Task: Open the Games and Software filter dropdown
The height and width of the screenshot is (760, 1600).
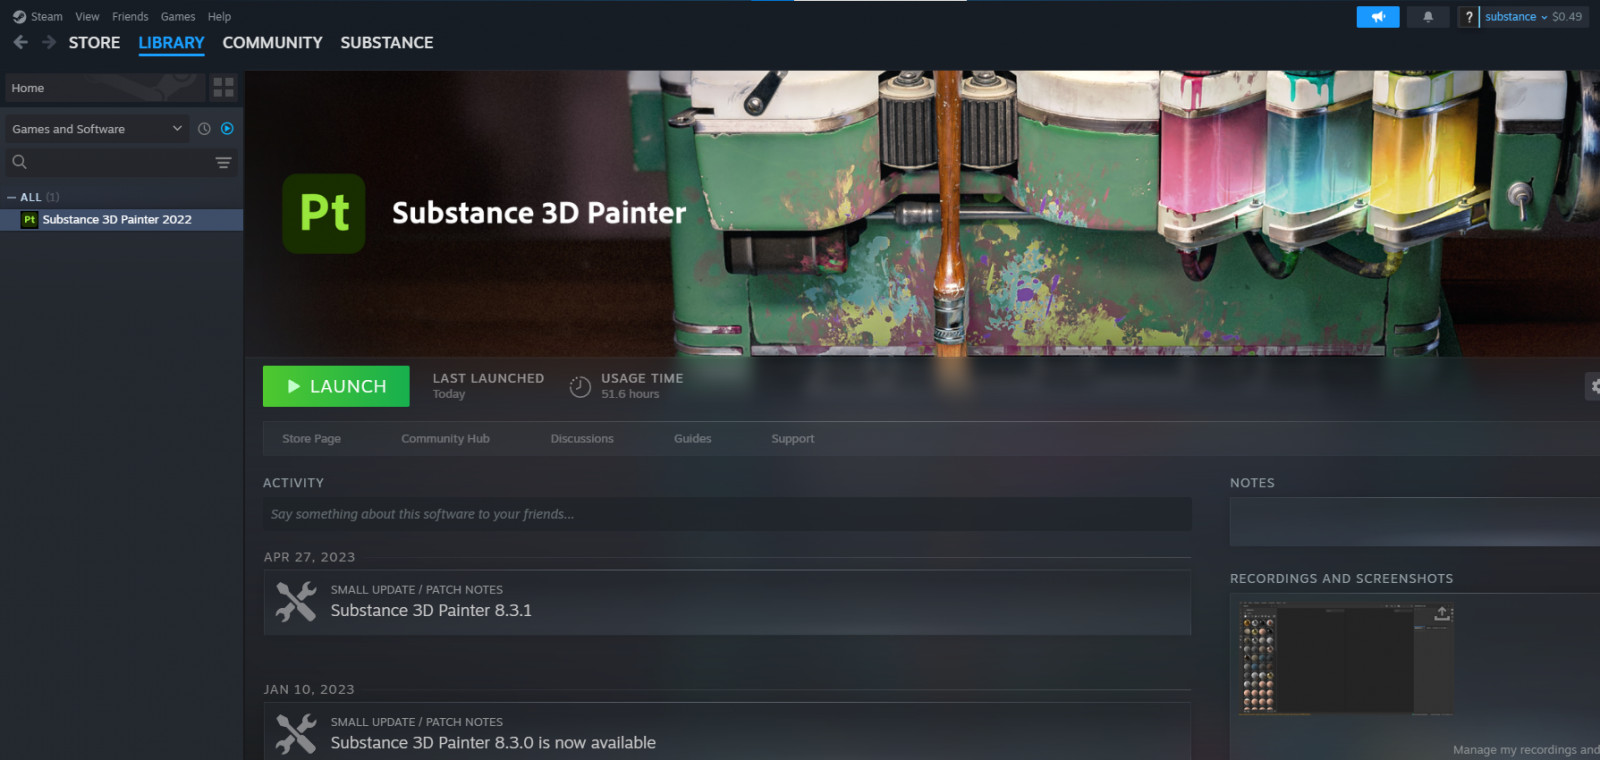Action: tap(97, 129)
